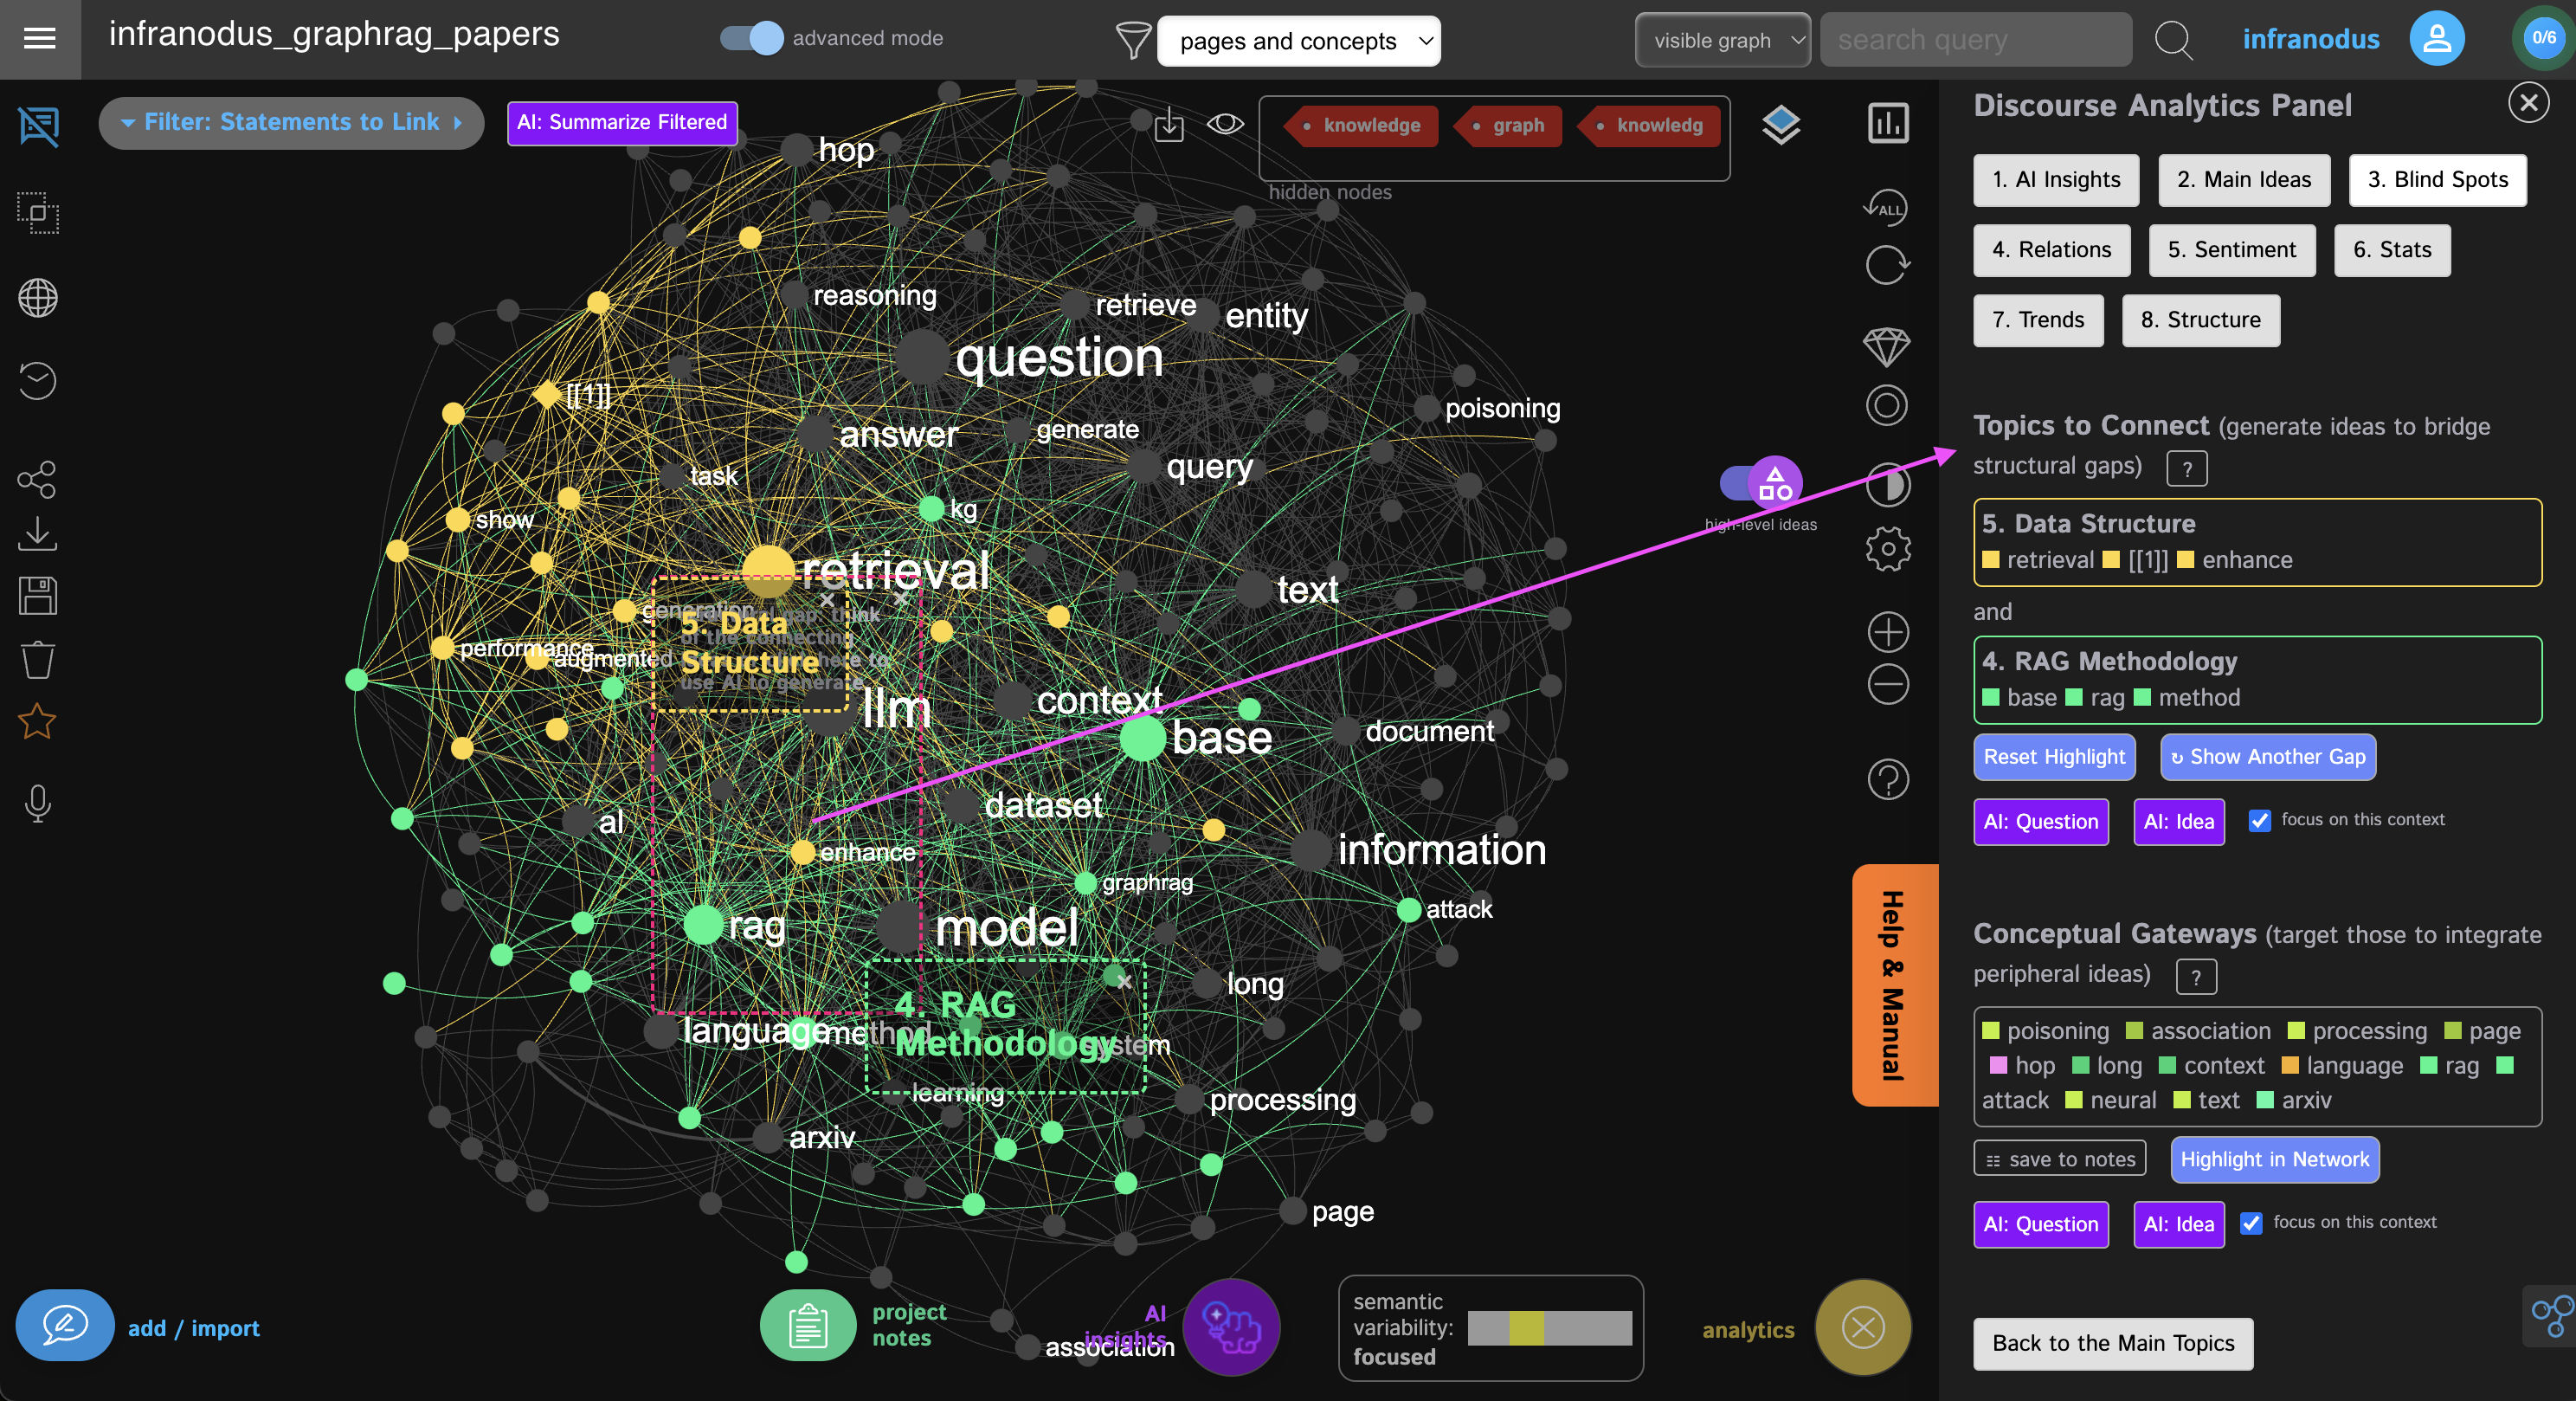This screenshot has width=2576, height=1401.
Task: Open the 8. Structure tab
Action: pyautogui.click(x=2200, y=320)
